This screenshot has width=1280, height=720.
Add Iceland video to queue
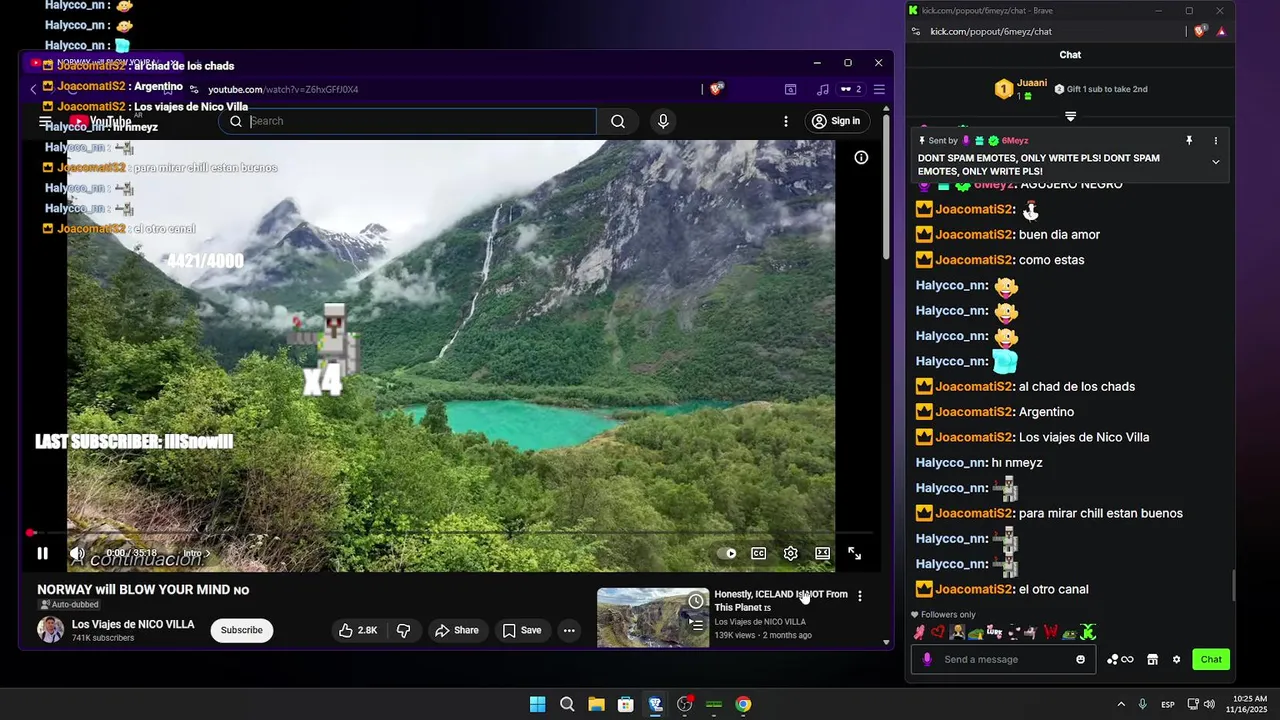(696, 626)
